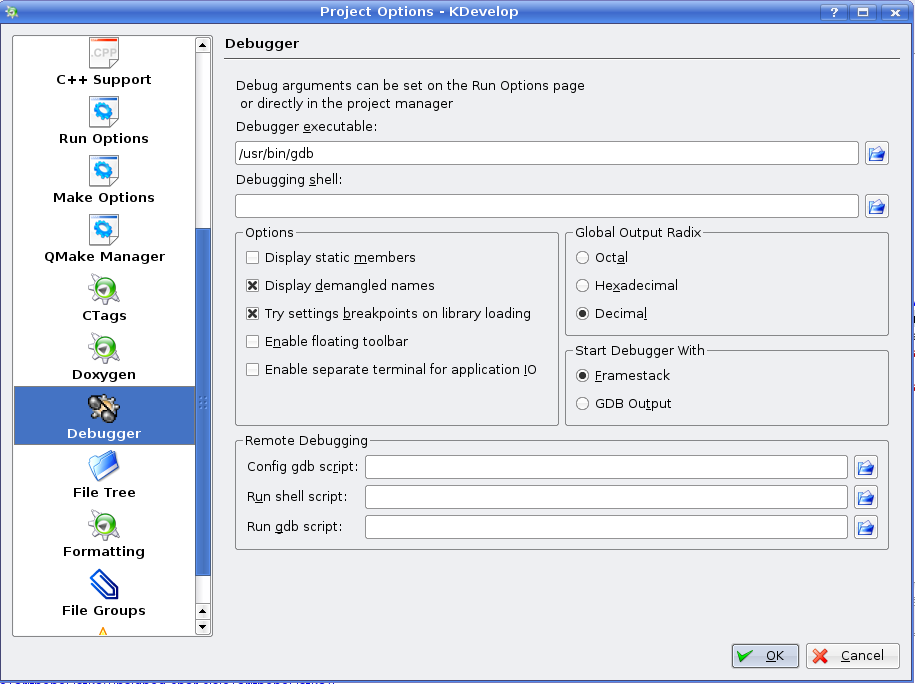
Task: Browse for the Config gdb script
Action: [x=866, y=467]
